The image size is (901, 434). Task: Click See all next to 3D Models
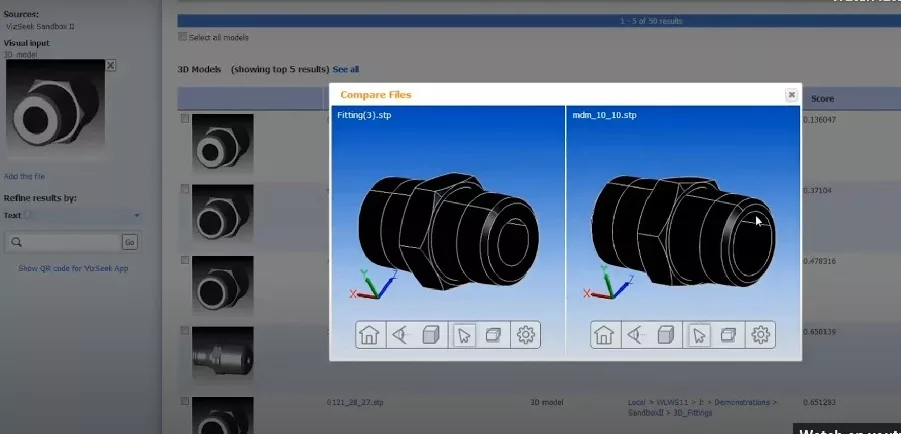pyautogui.click(x=346, y=70)
